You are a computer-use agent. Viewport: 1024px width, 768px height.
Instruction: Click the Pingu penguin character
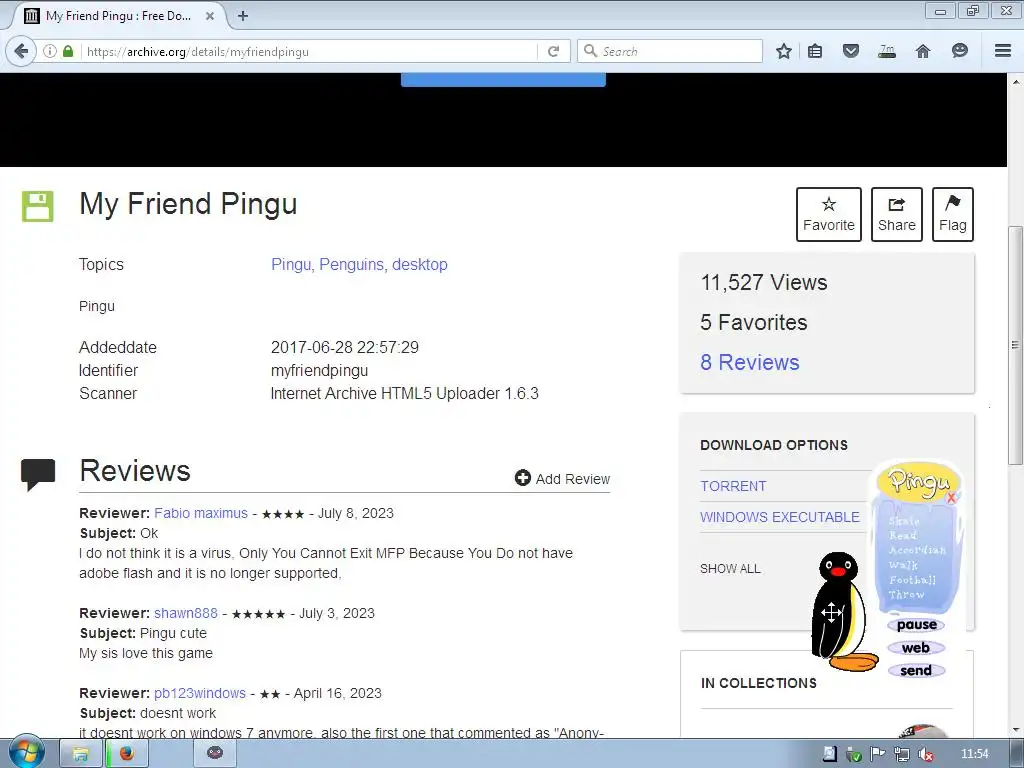(x=841, y=611)
